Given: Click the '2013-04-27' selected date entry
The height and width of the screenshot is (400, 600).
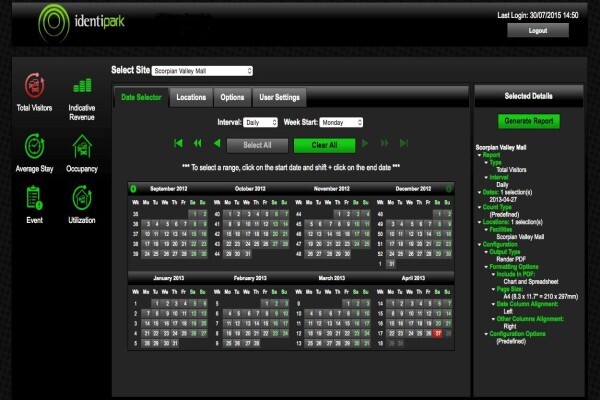Looking at the screenshot, I should click(x=503, y=199).
